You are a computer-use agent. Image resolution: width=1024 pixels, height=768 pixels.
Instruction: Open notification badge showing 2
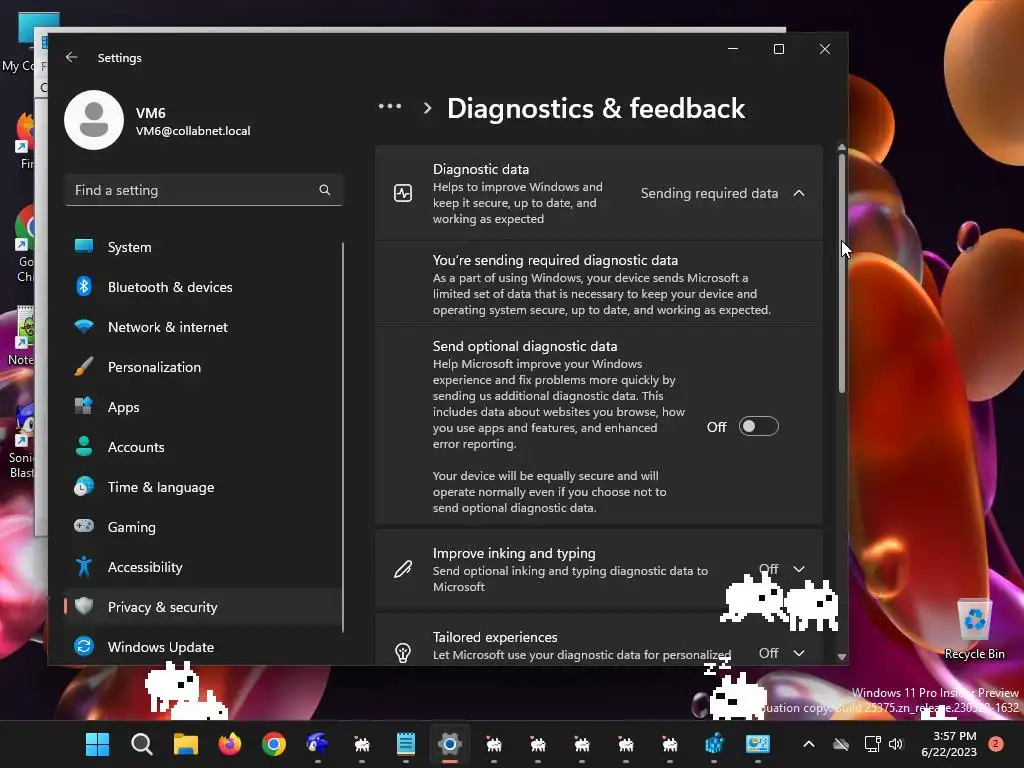coord(995,744)
